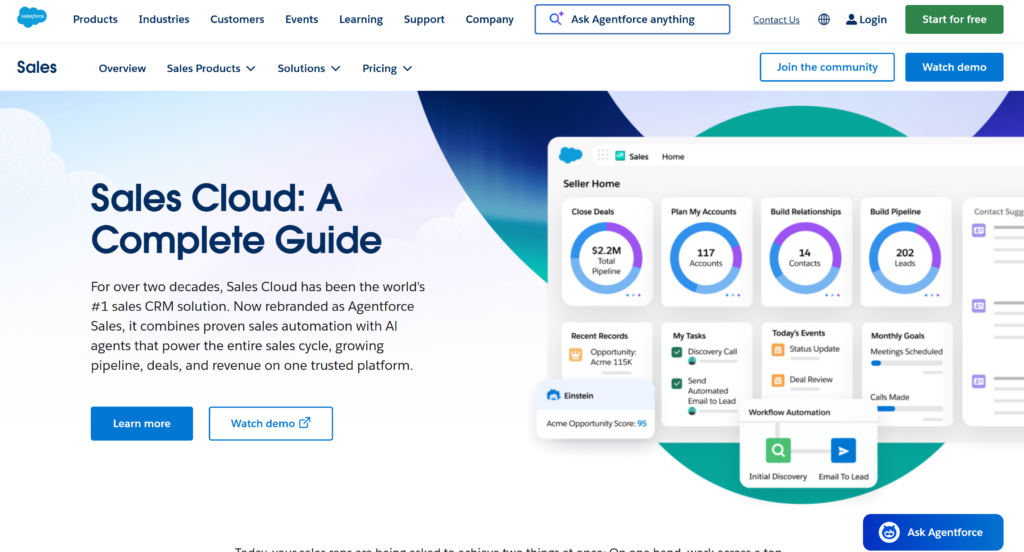Open the Company menu
The image size is (1024, 552).
[x=489, y=19]
